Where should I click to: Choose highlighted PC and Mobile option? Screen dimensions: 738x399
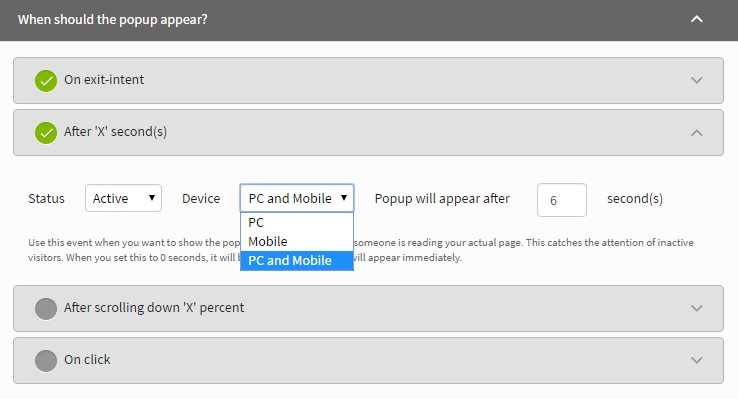(x=297, y=260)
